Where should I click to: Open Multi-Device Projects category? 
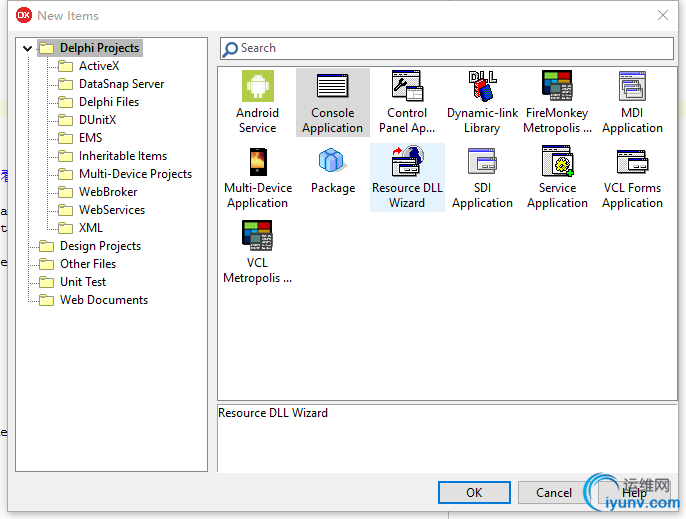click(135, 174)
